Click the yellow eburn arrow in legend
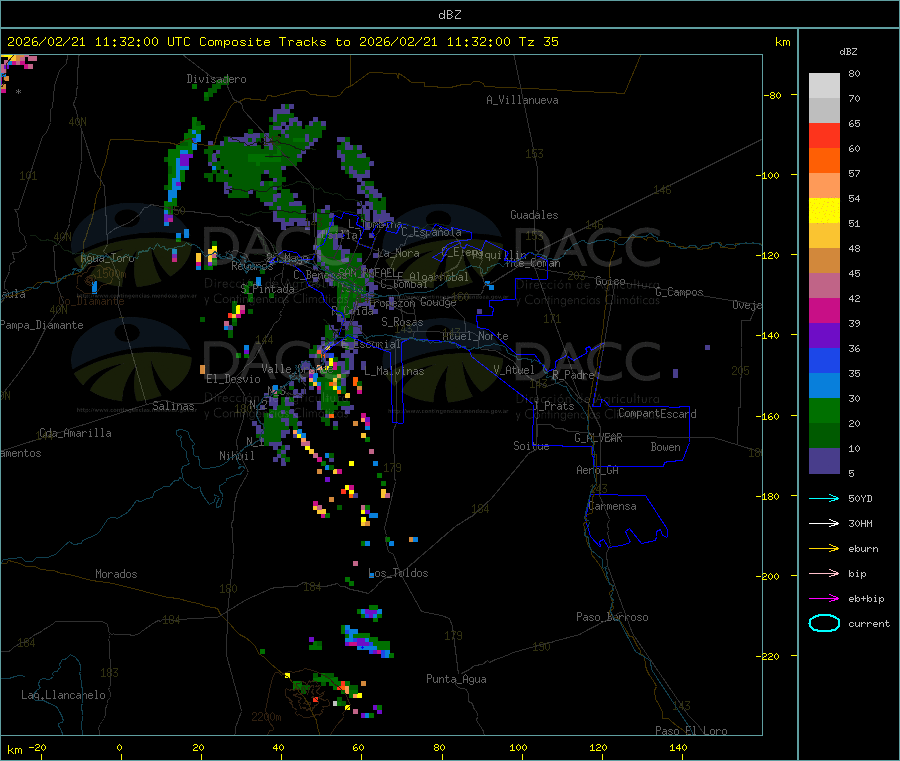Screen dimensions: 900x761 pyautogui.click(x=824, y=549)
